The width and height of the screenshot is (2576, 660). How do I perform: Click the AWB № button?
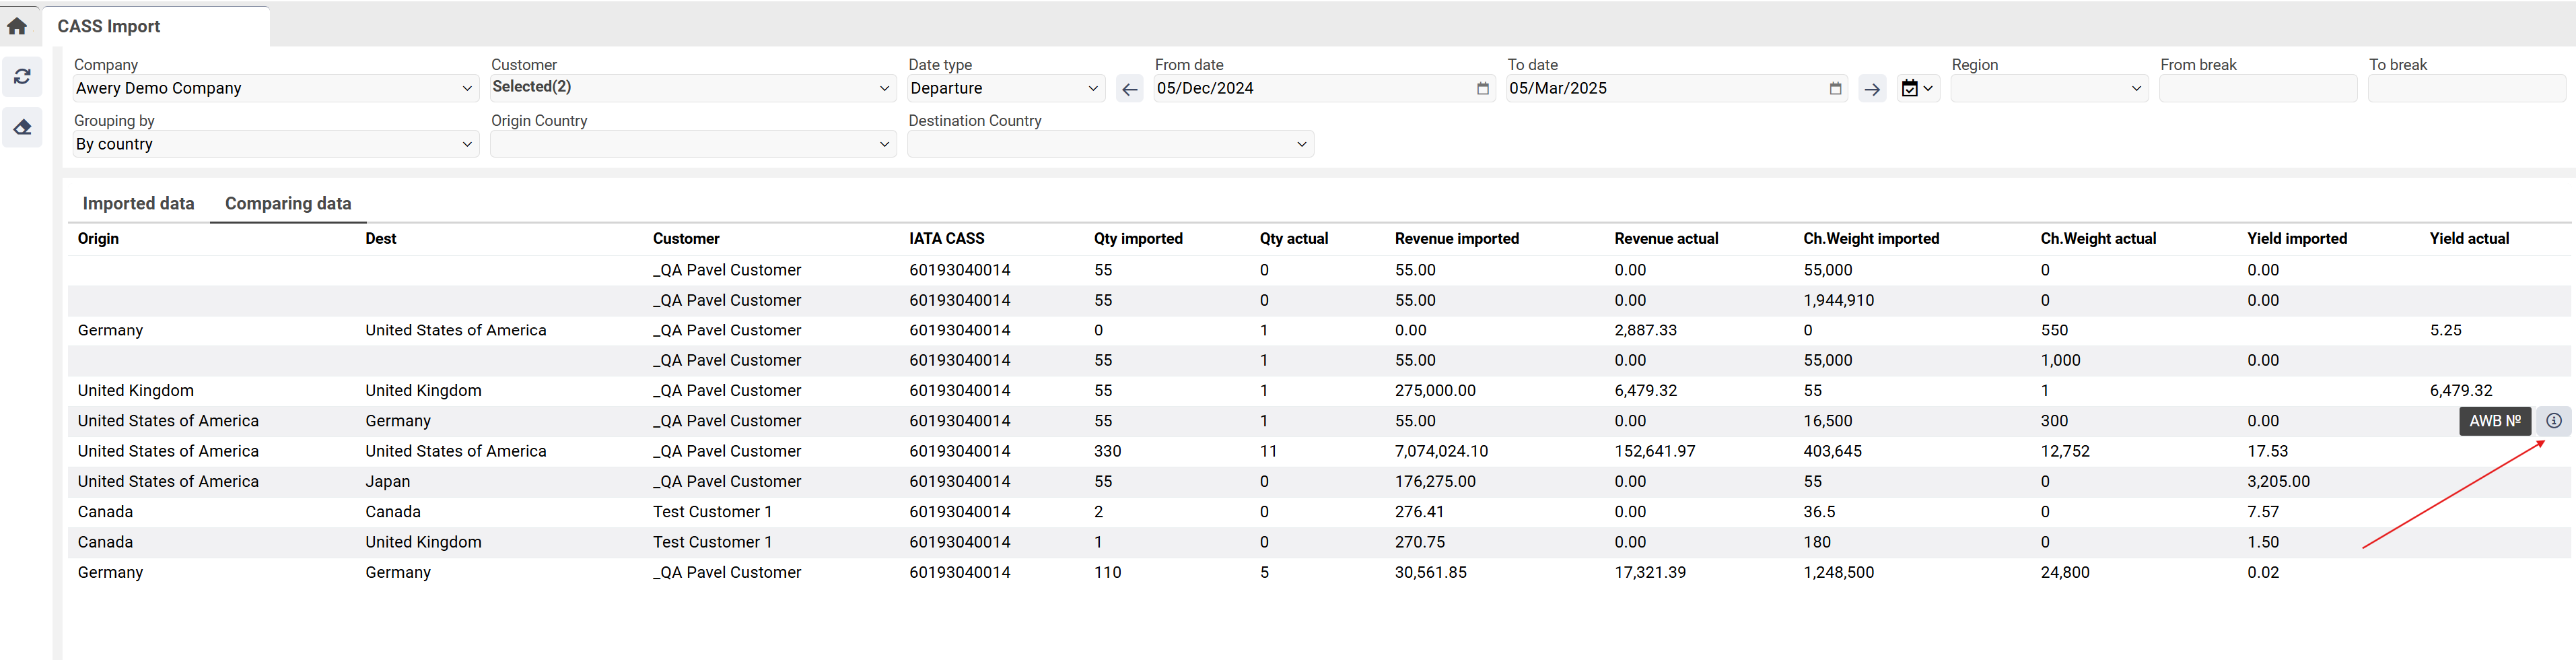click(x=2494, y=421)
